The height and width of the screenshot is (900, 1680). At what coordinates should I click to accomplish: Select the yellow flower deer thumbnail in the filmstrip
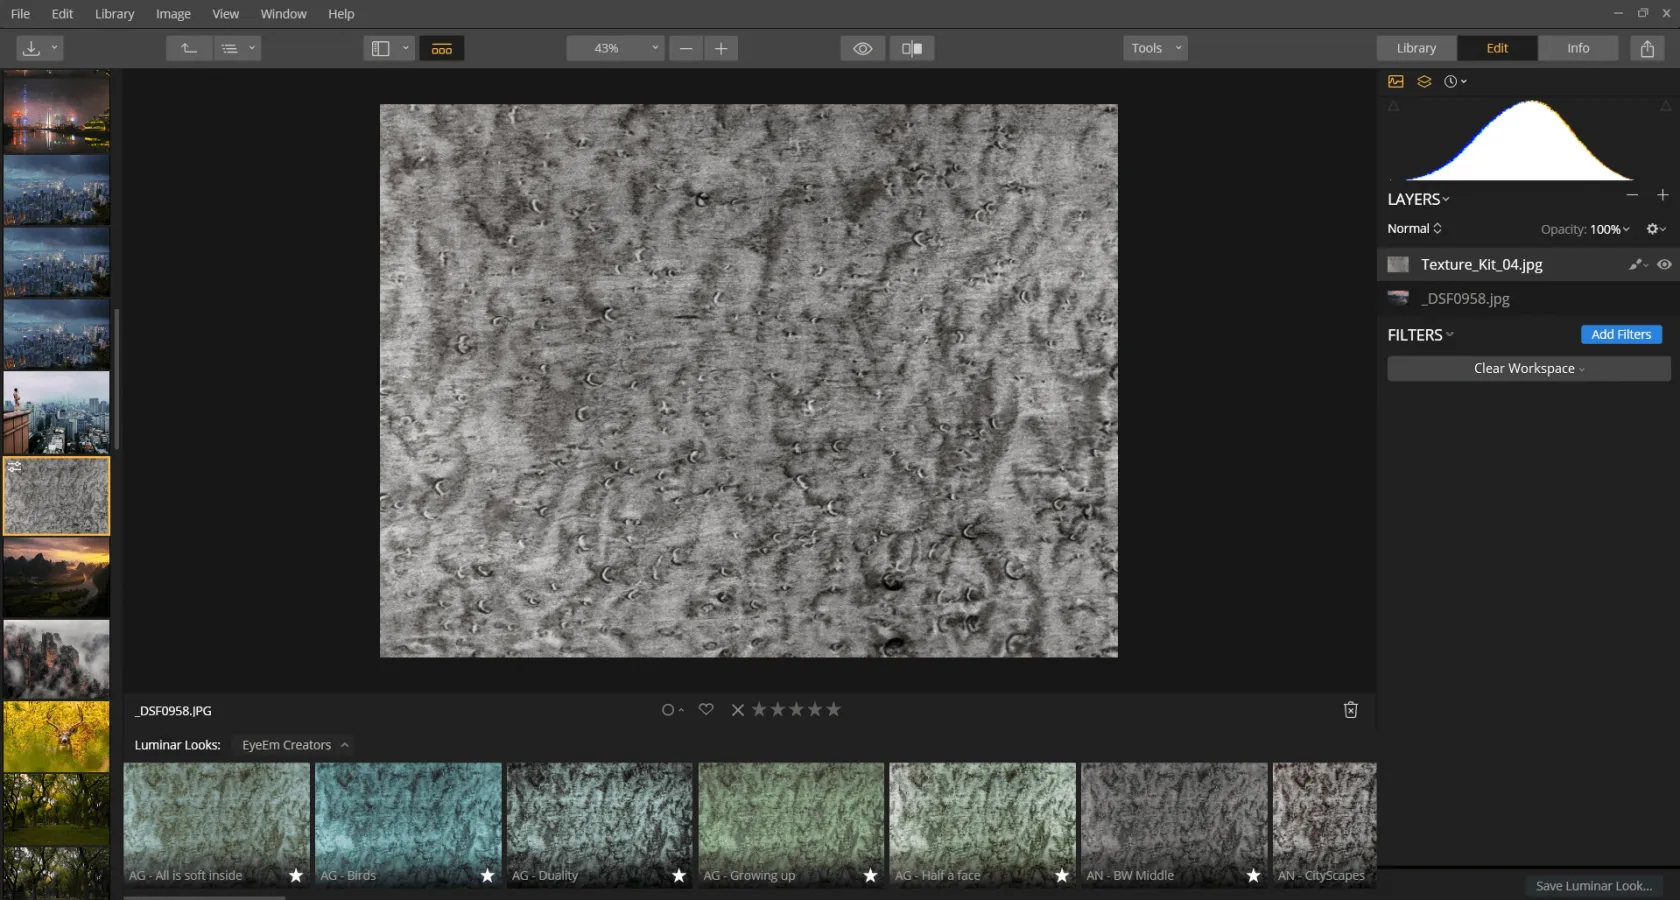[x=57, y=736]
